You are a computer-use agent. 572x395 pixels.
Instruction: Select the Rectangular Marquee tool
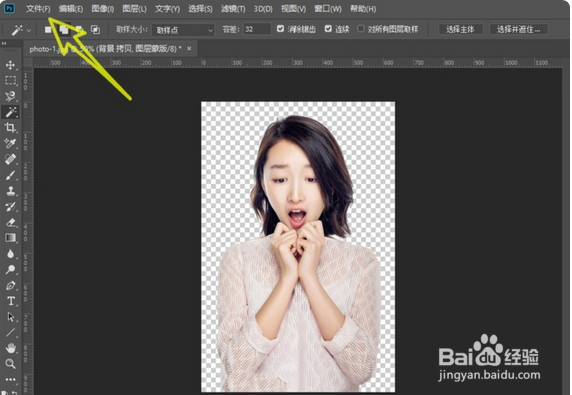(x=10, y=81)
